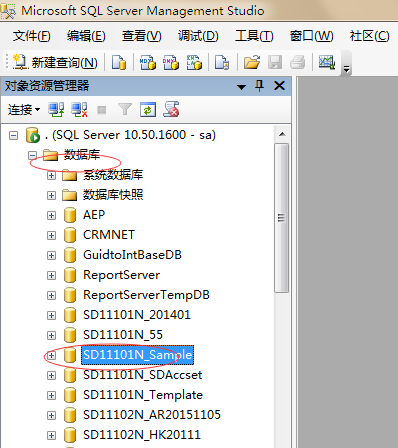Click the Save disk icon
The image size is (398, 448).
tap(275, 62)
